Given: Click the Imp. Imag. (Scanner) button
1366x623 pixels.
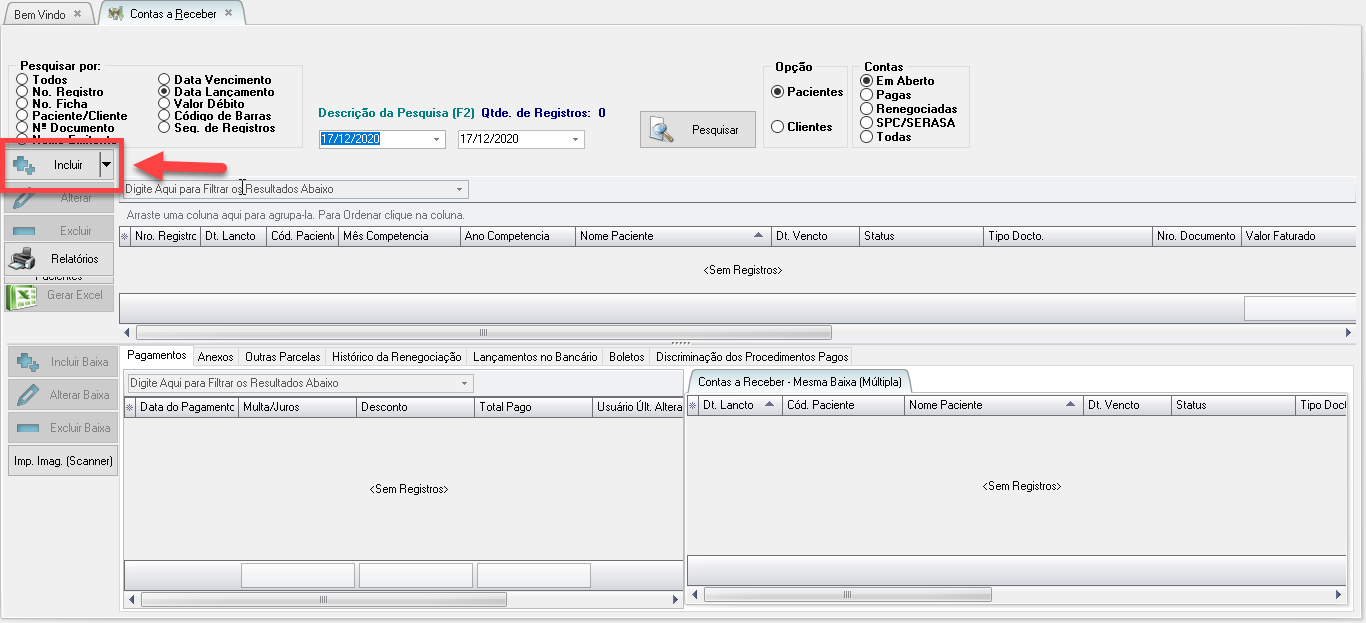Looking at the screenshot, I should [63, 461].
